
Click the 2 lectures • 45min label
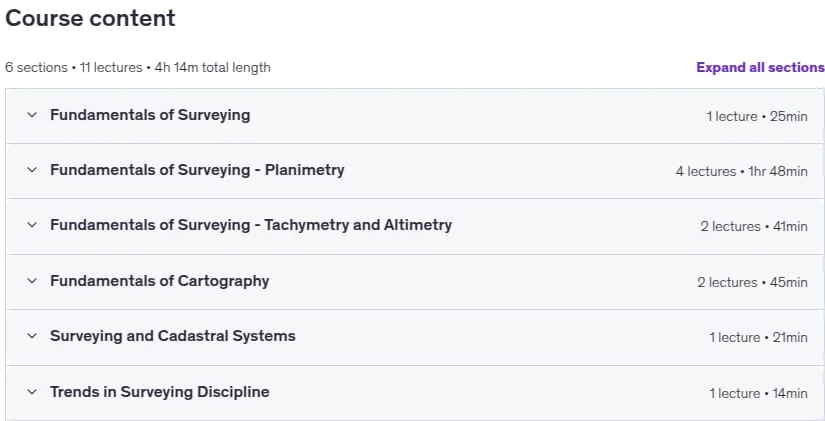(752, 282)
